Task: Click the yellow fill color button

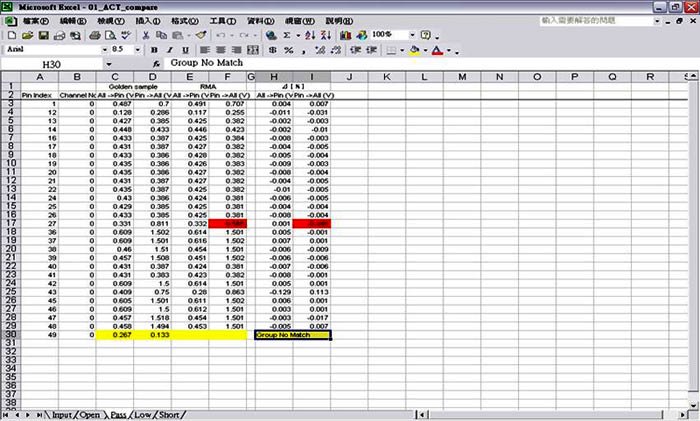Action: pyautogui.click(x=414, y=49)
